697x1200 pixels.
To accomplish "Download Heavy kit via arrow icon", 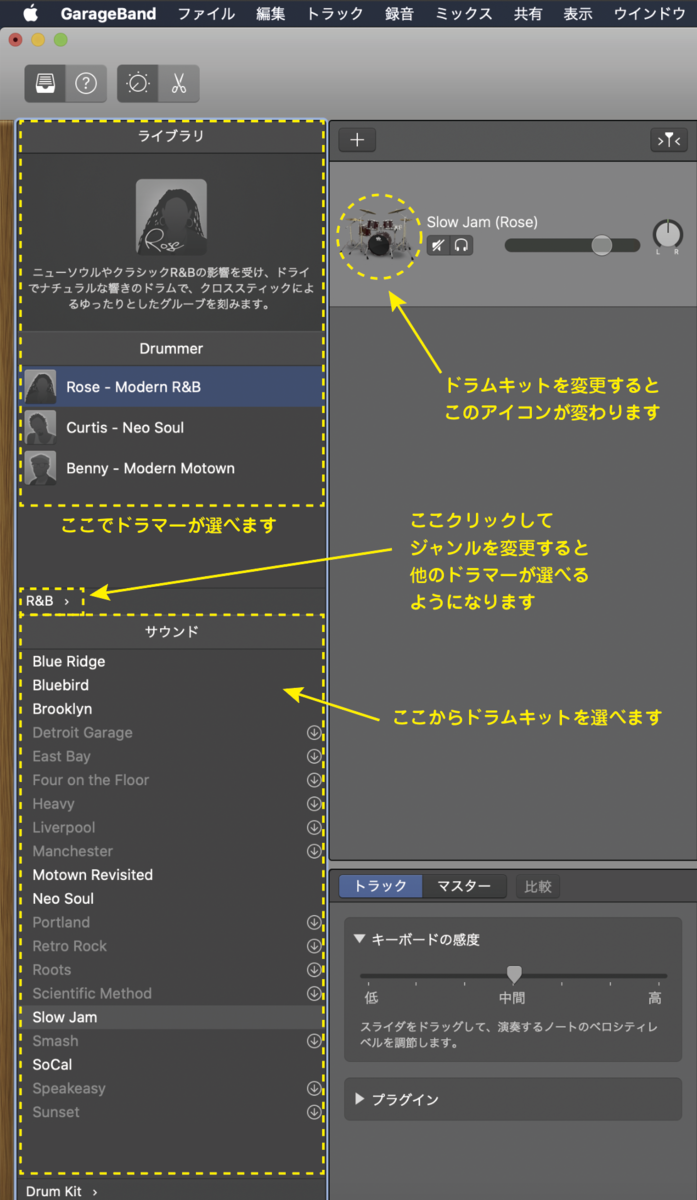I will tap(314, 804).
